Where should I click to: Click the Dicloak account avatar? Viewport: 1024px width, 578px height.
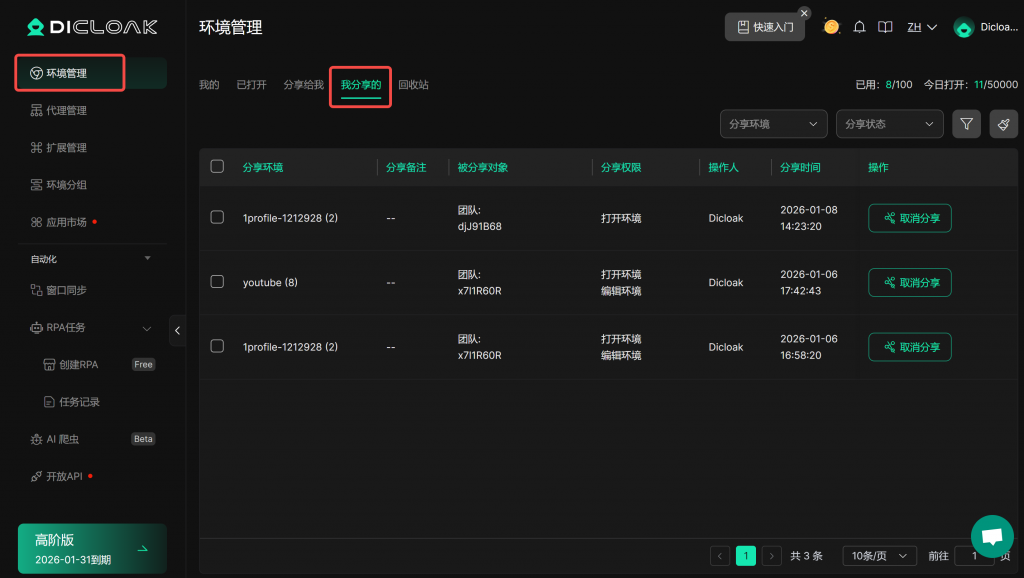point(964,28)
